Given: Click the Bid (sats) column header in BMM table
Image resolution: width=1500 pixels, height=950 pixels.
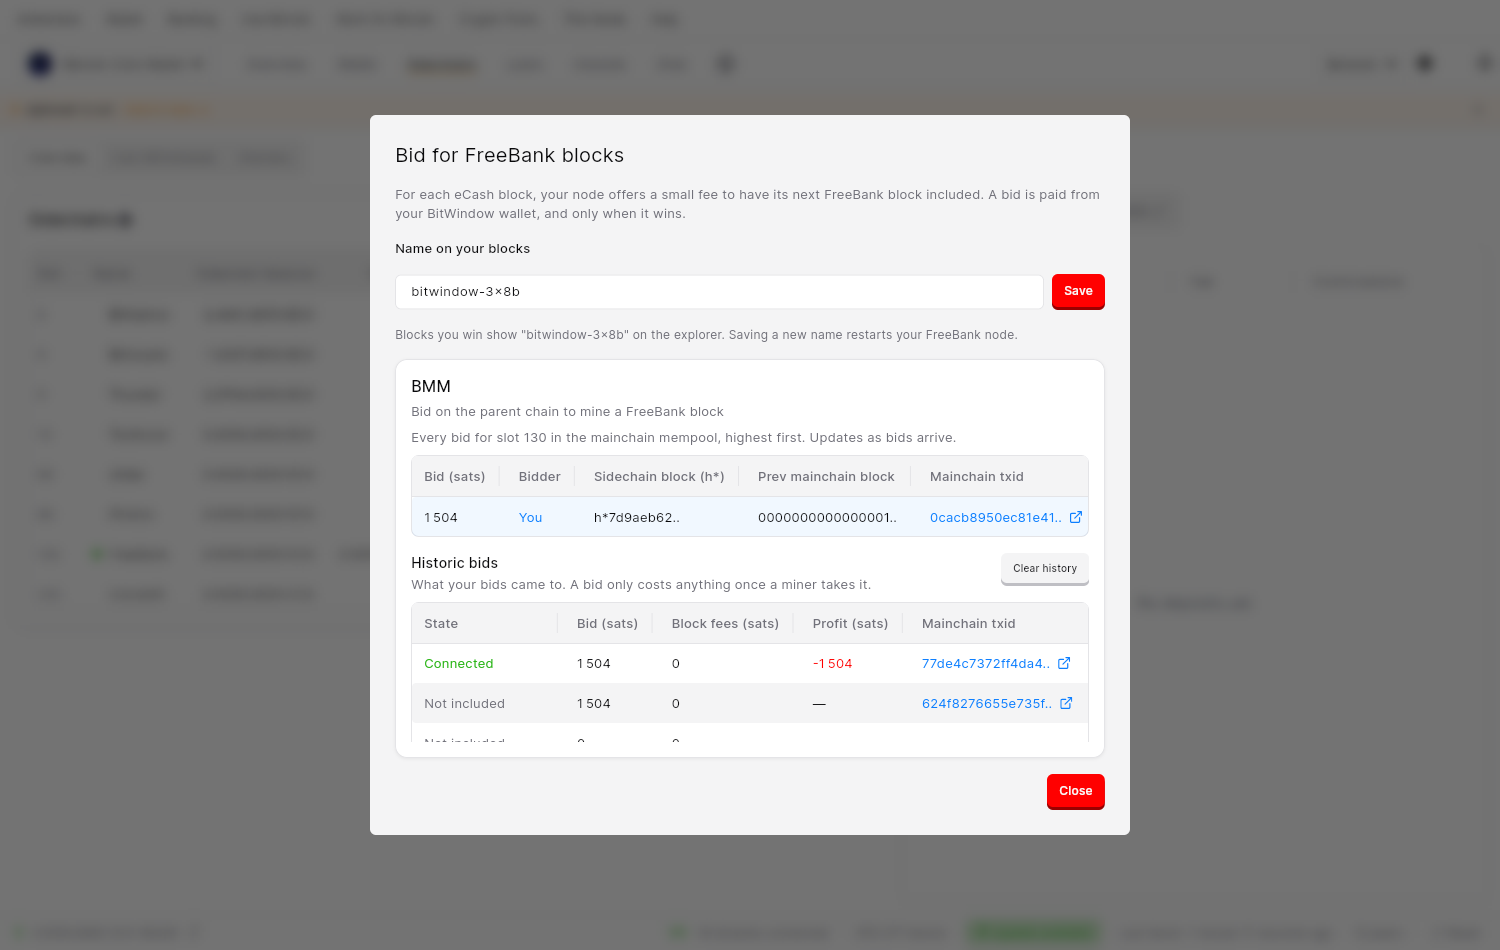Looking at the screenshot, I should pyautogui.click(x=455, y=477).
